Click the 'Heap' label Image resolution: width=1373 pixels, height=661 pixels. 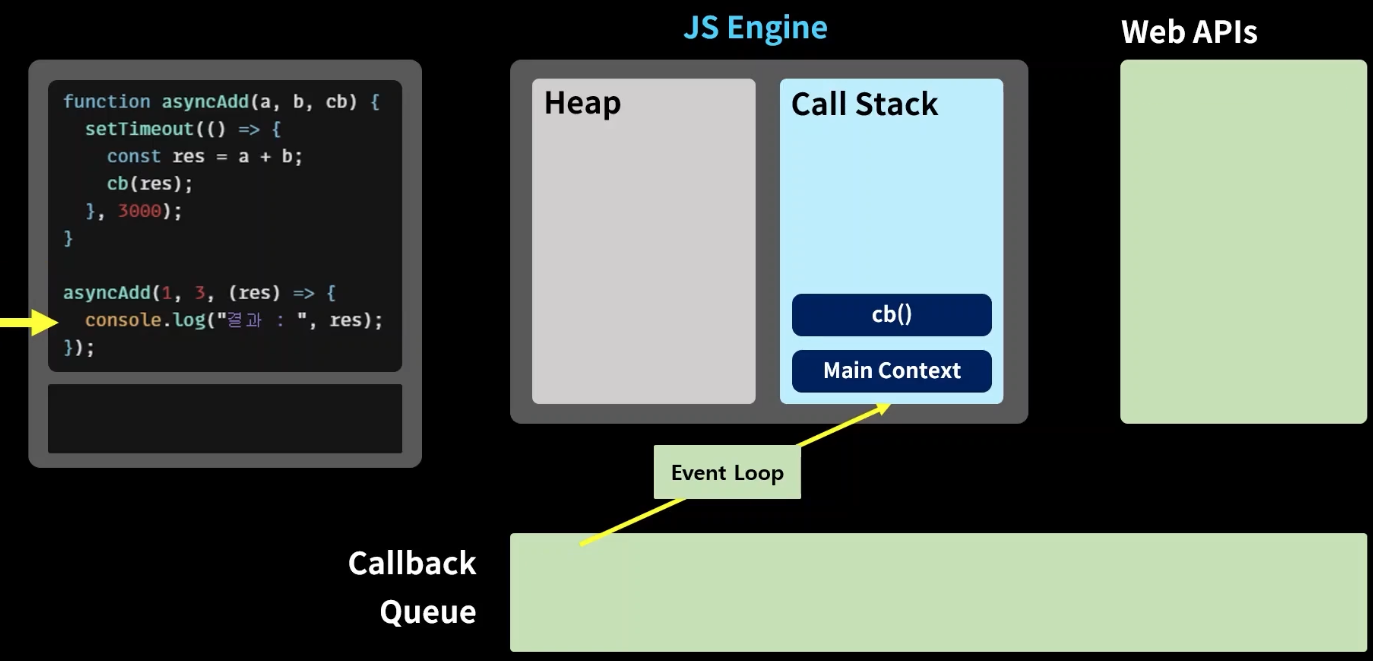[582, 103]
